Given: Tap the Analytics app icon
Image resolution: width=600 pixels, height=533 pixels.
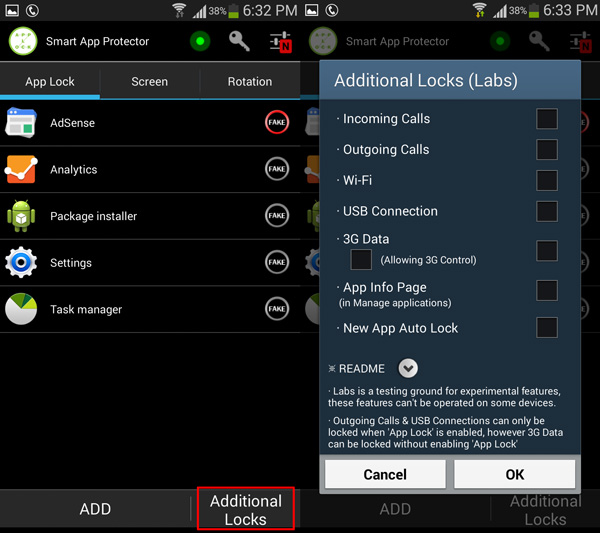Looking at the screenshot, I should [21, 169].
